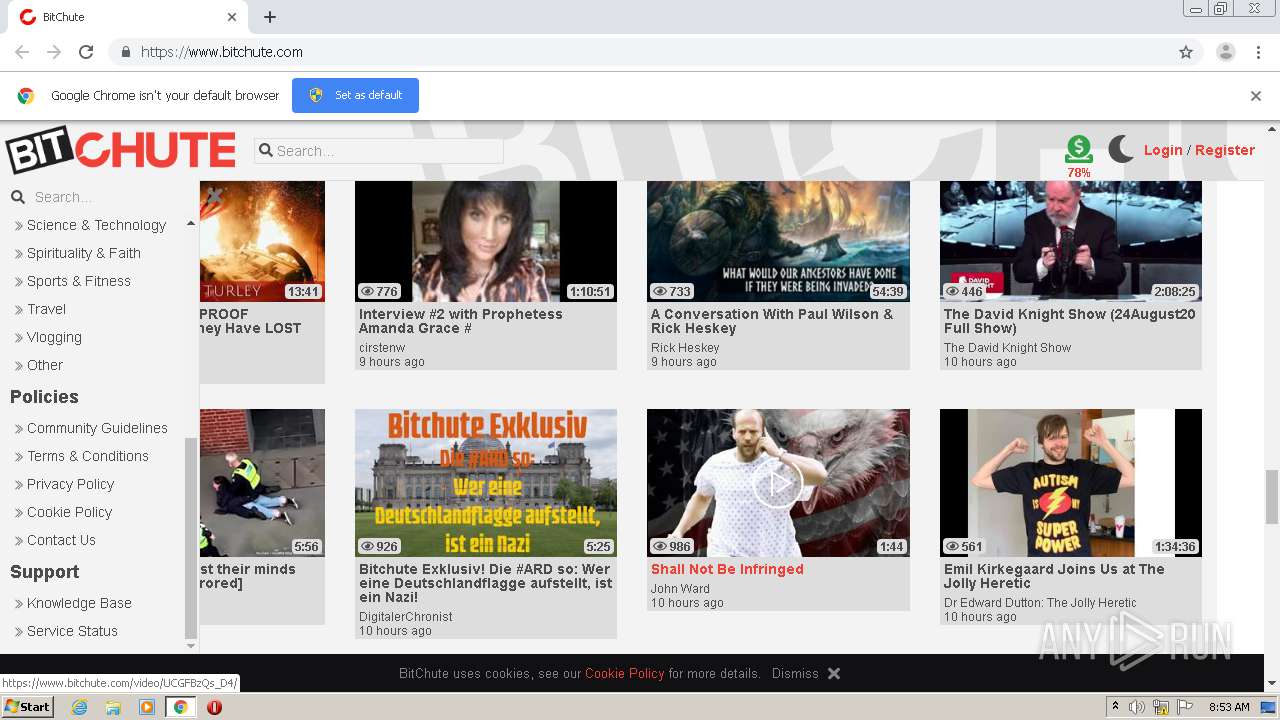Image resolution: width=1280 pixels, height=720 pixels.
Task: Open Knowledge Base link
Action: tap(79, 603)
